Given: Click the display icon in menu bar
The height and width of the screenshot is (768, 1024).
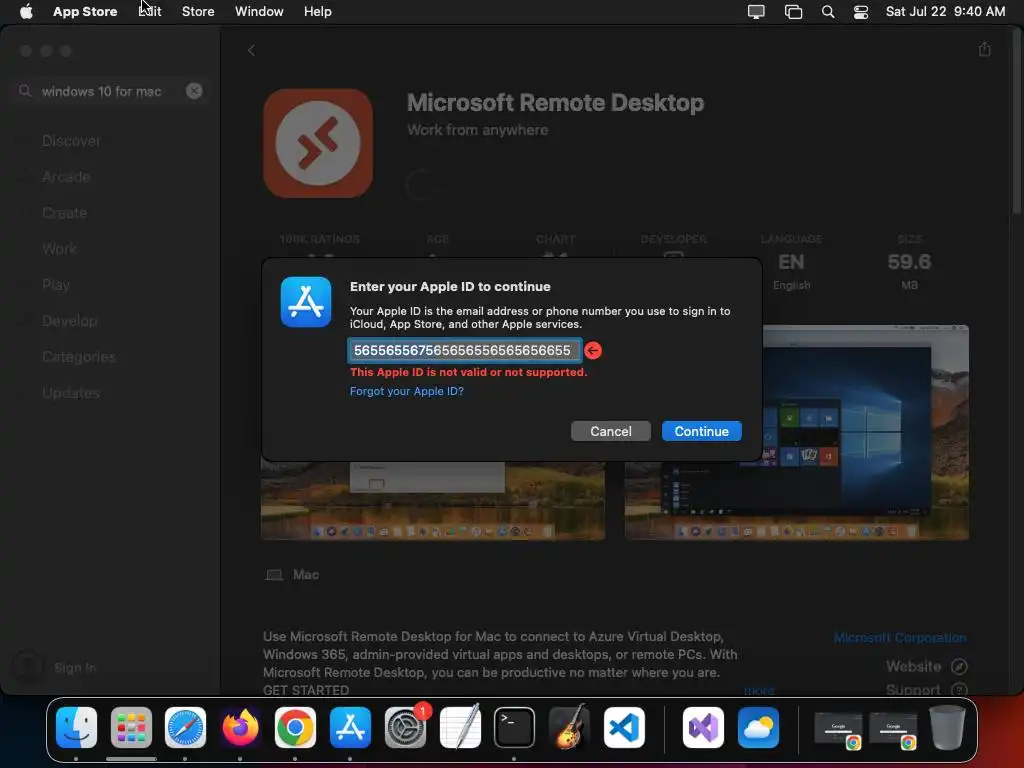Looking at the screenshot, I should (756, 11).
